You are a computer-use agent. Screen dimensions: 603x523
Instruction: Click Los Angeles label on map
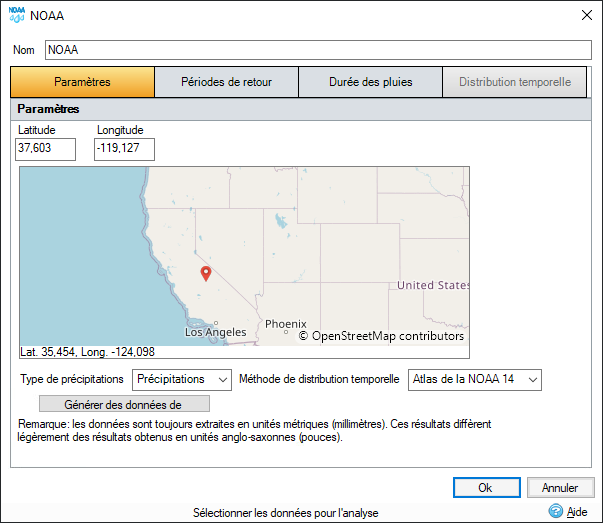coord(215,332)
